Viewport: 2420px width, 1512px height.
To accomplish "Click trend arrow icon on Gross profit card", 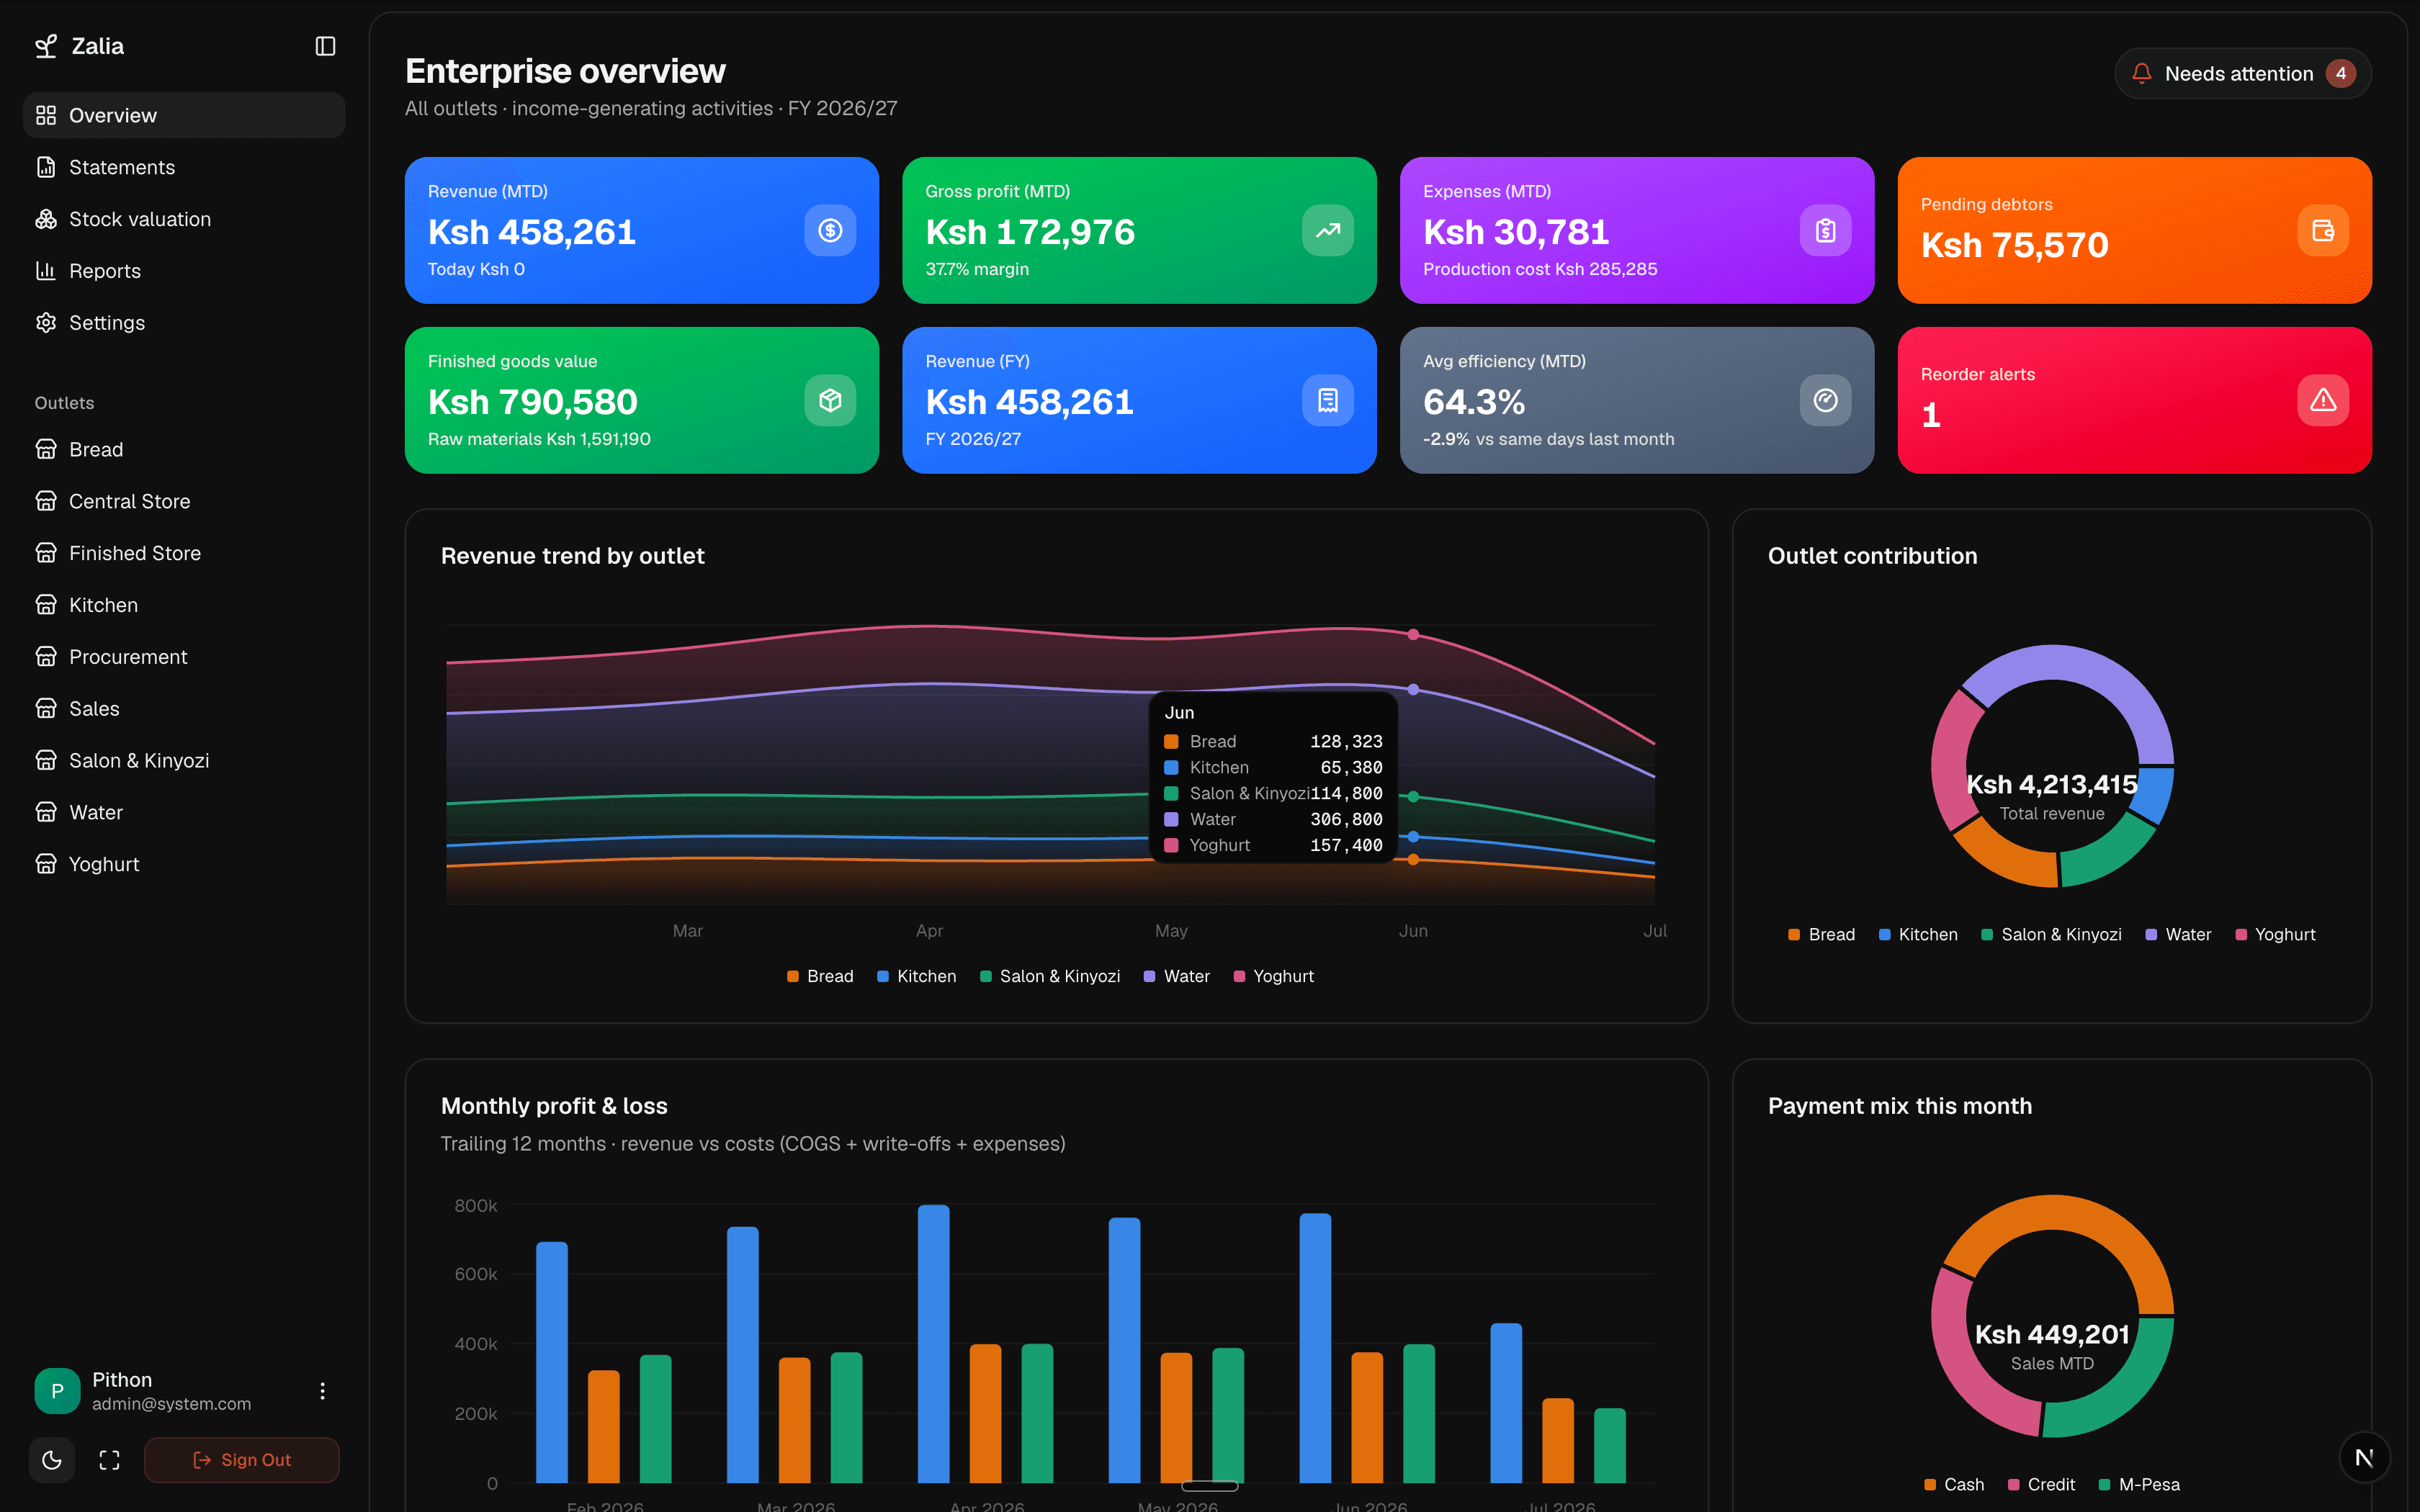I will tap(1327, 230).
